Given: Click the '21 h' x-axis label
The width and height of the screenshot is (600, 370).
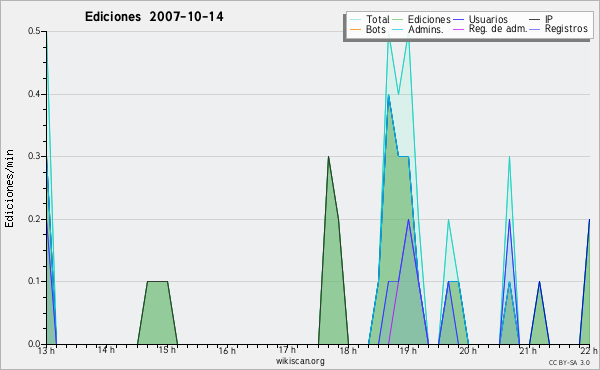Looking at the screenshot, I should pyautogui.click(x=528, y=350).
